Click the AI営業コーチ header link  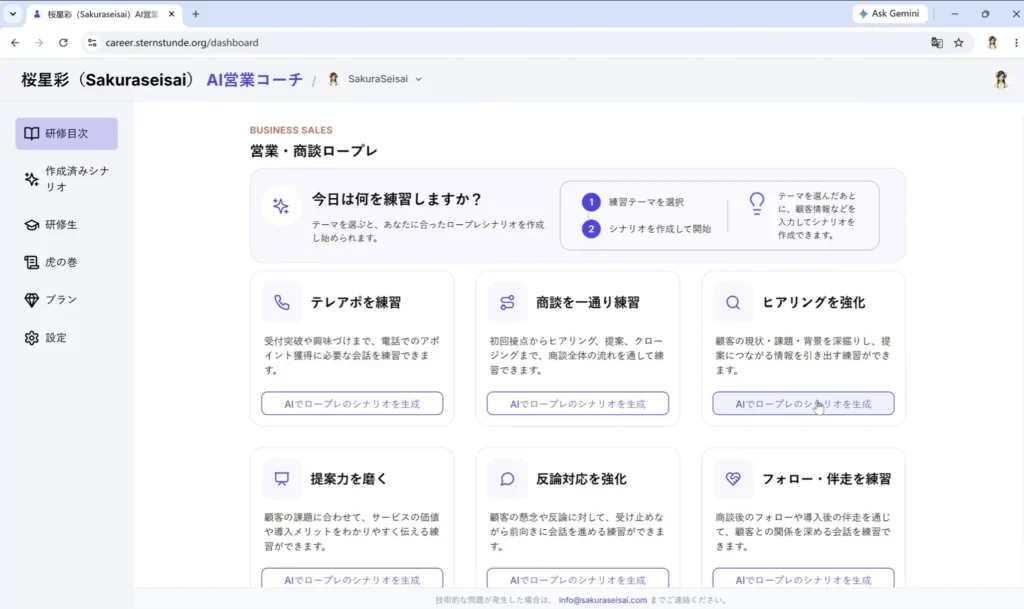(x=255, y=80)
